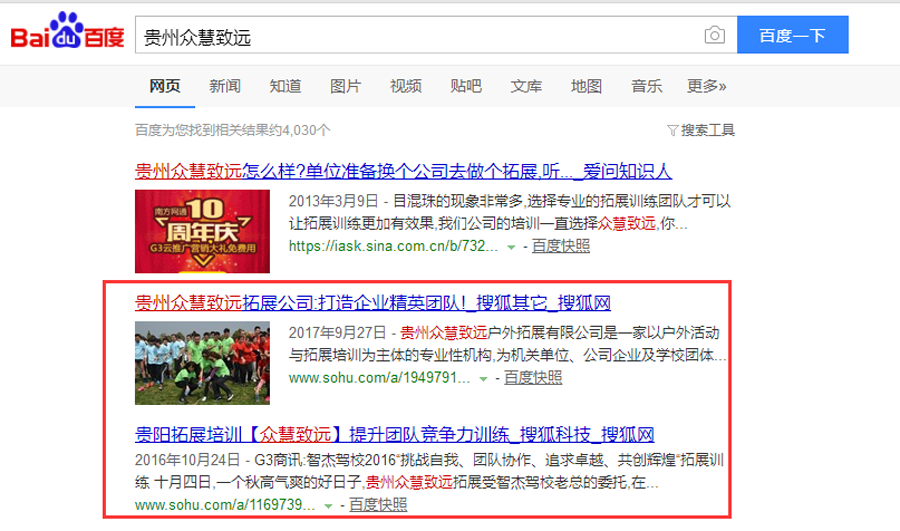Open the 文库 tab

coord(526,86)
